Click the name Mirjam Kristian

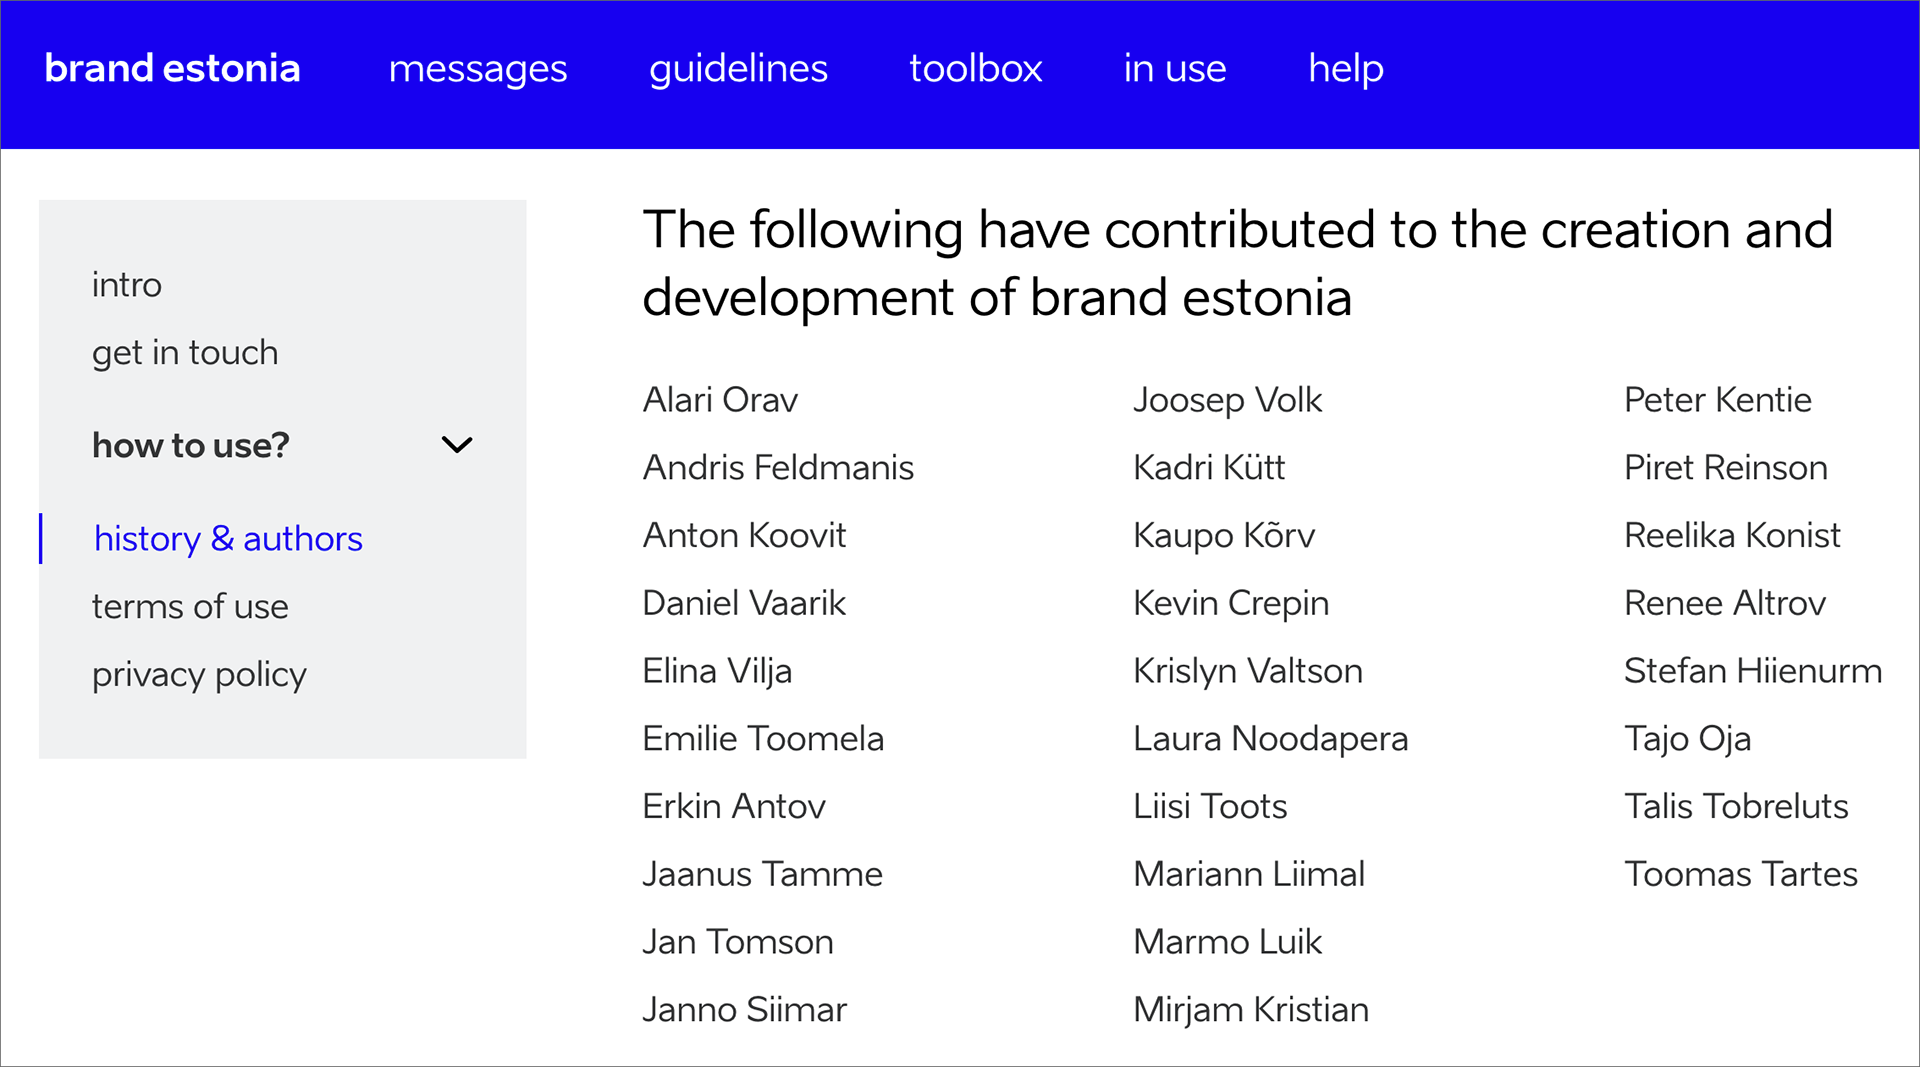tap(1251, 1011)
